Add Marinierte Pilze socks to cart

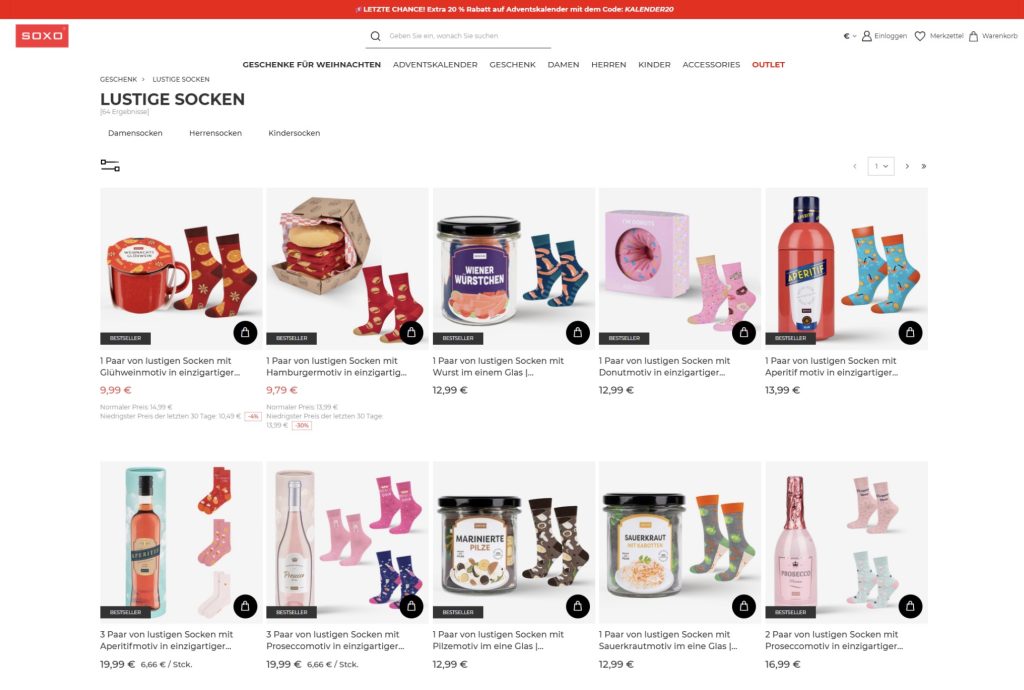point(577,606)
